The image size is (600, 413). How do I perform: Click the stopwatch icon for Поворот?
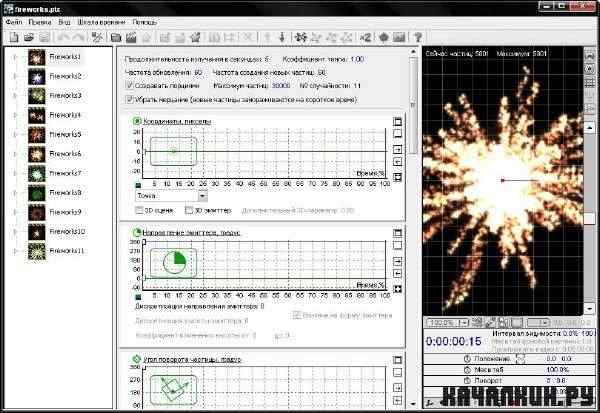coord(467,381)
